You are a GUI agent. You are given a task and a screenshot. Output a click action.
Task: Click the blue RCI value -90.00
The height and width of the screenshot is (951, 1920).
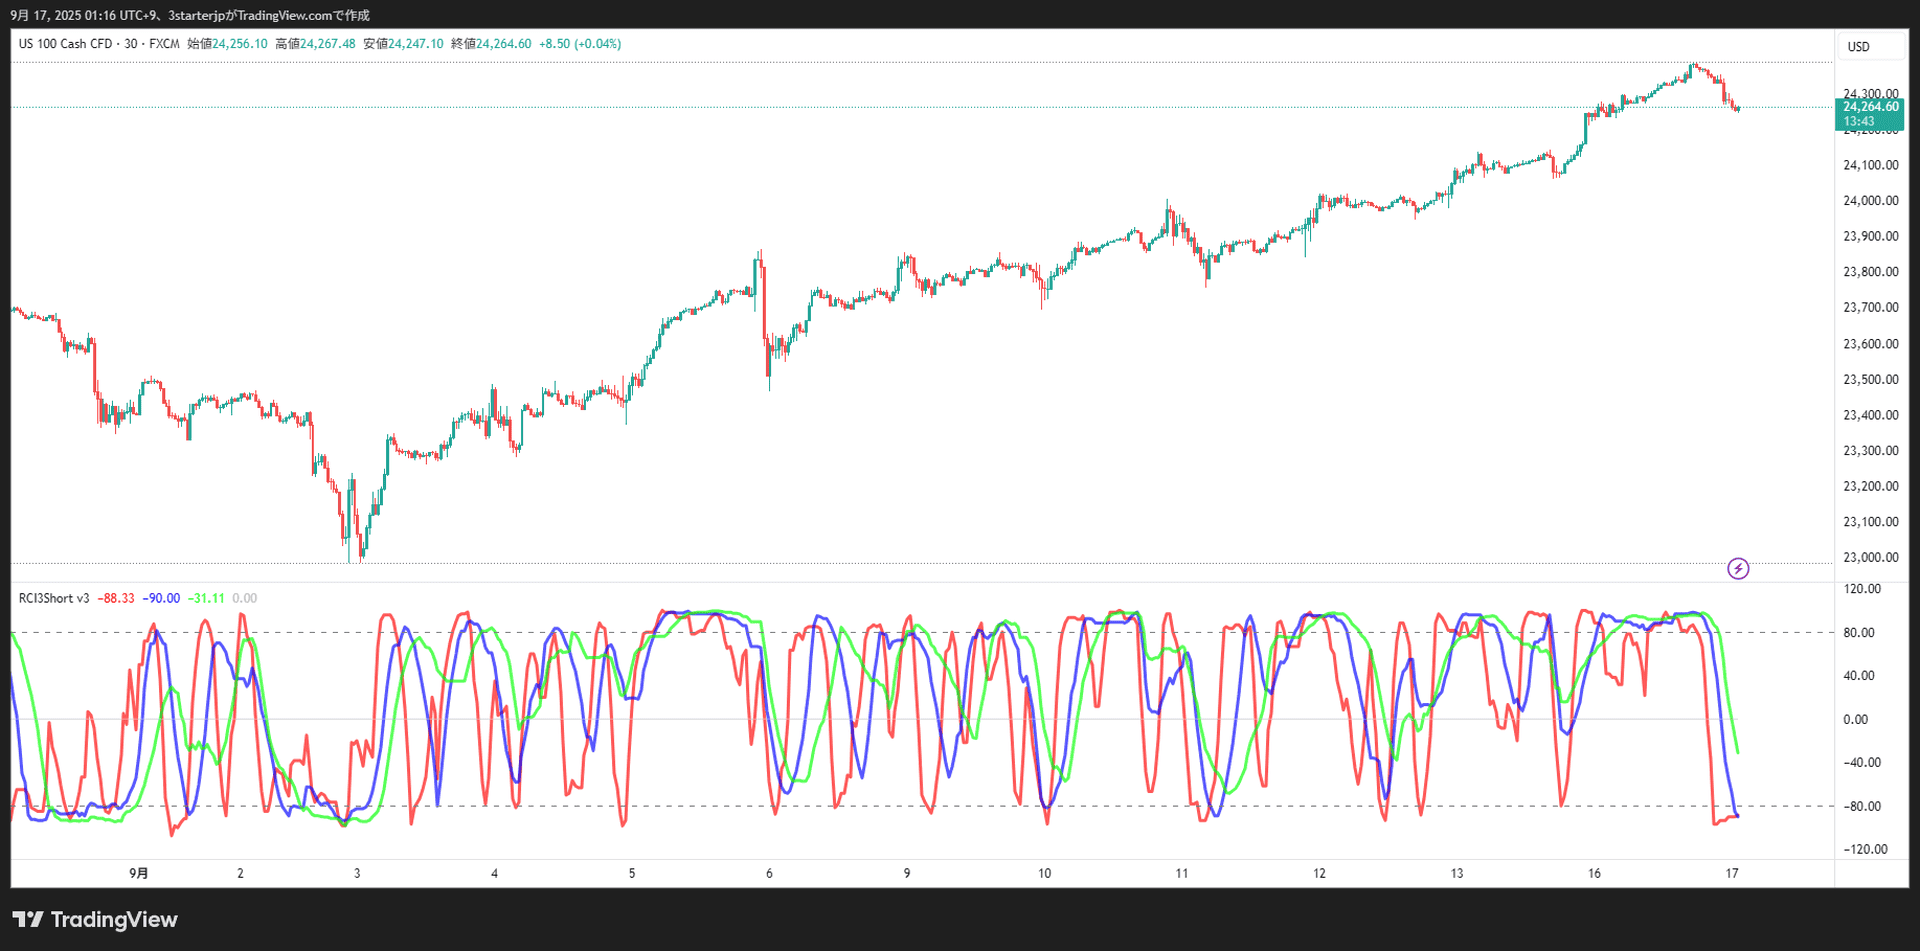pyautogui.click(x=161, y=598)
